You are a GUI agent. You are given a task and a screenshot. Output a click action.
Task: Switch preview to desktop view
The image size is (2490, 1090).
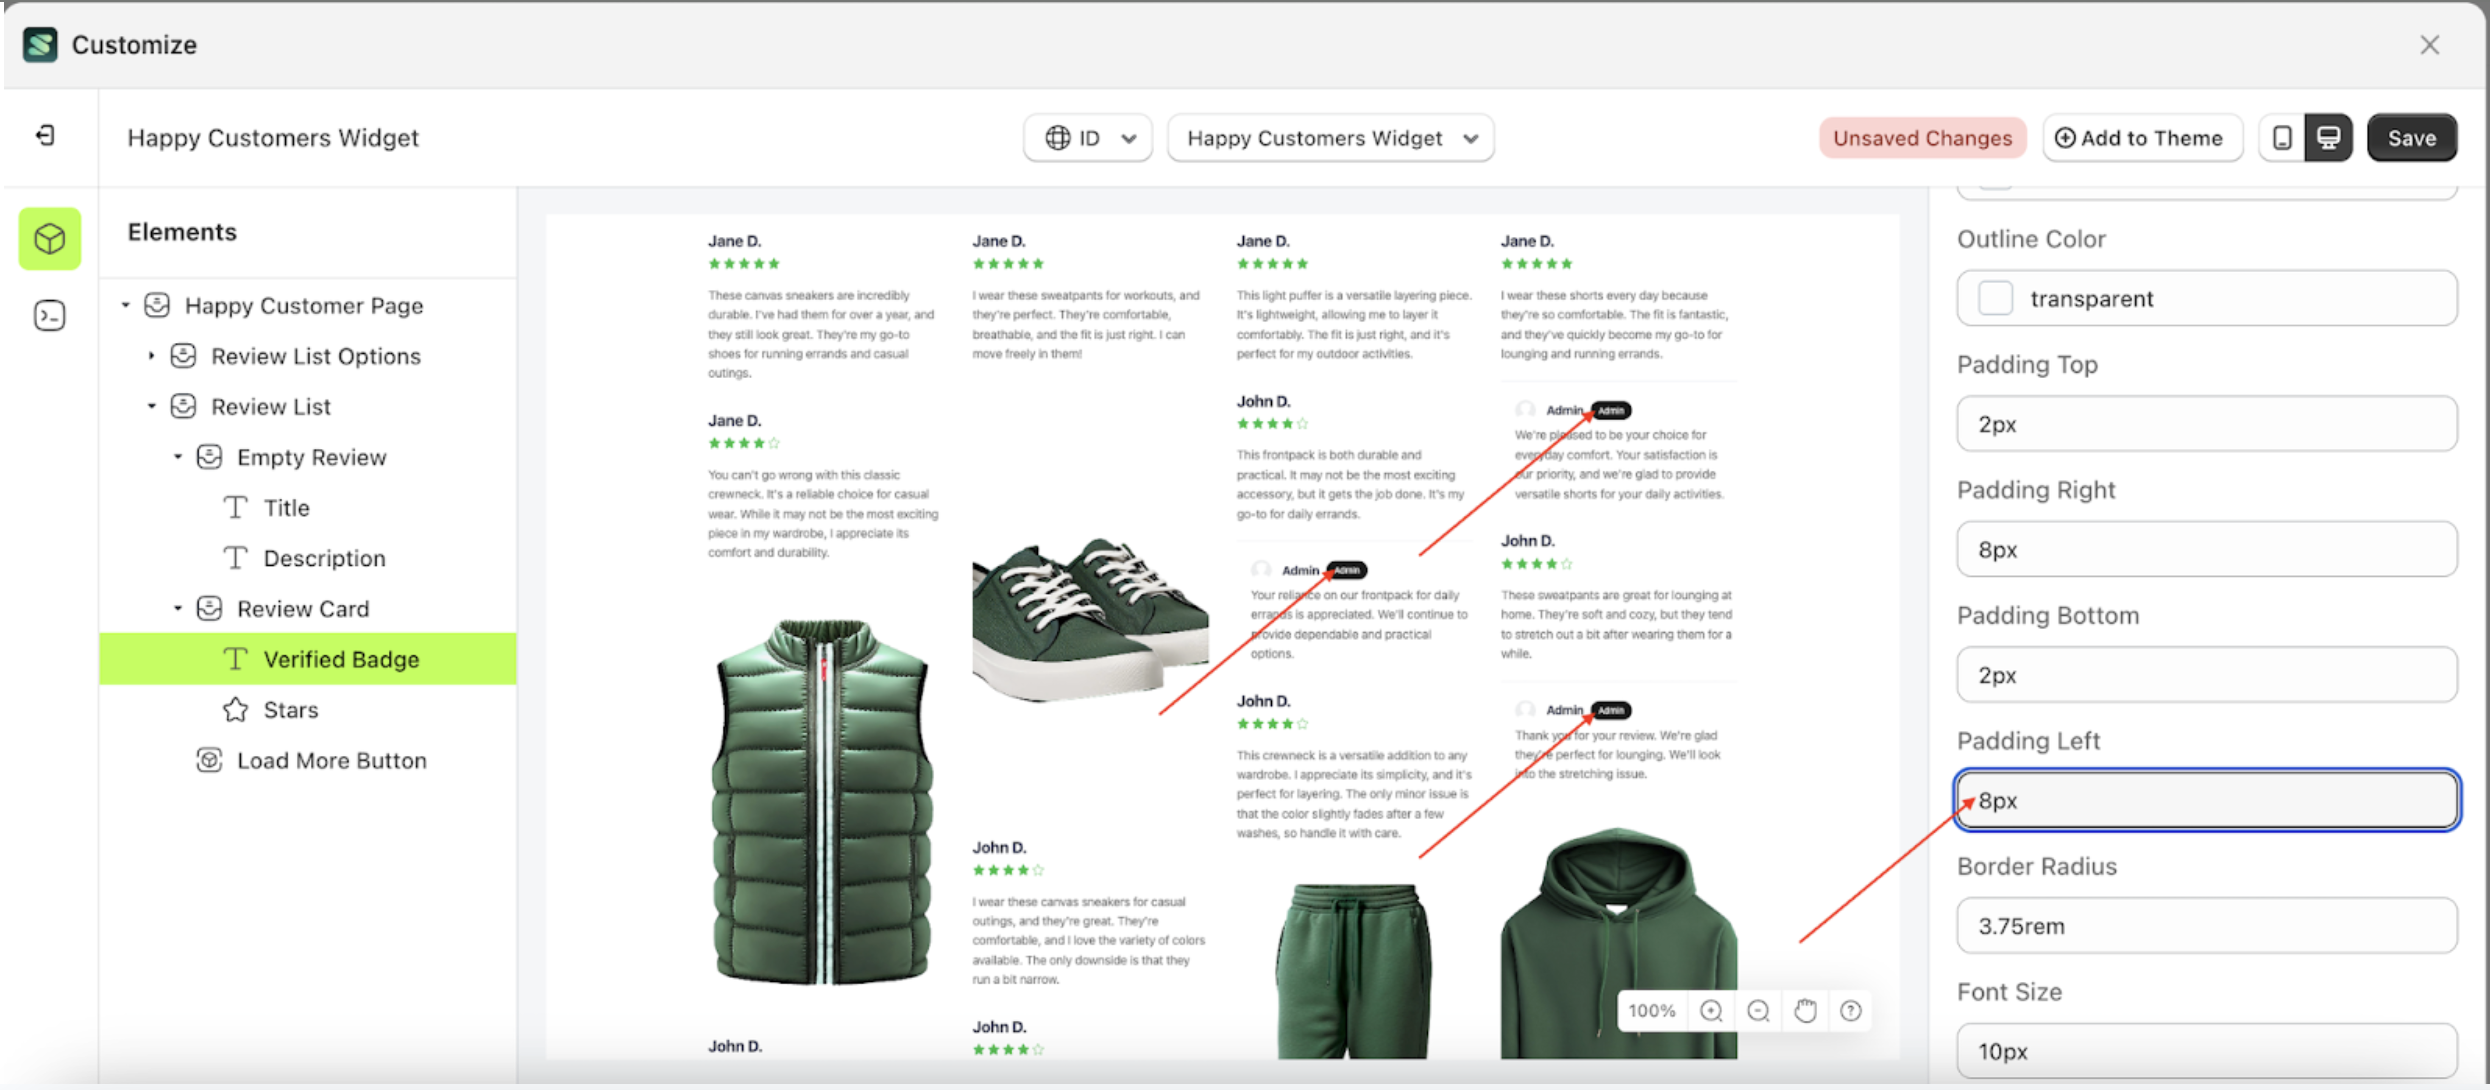point(2329,137)
